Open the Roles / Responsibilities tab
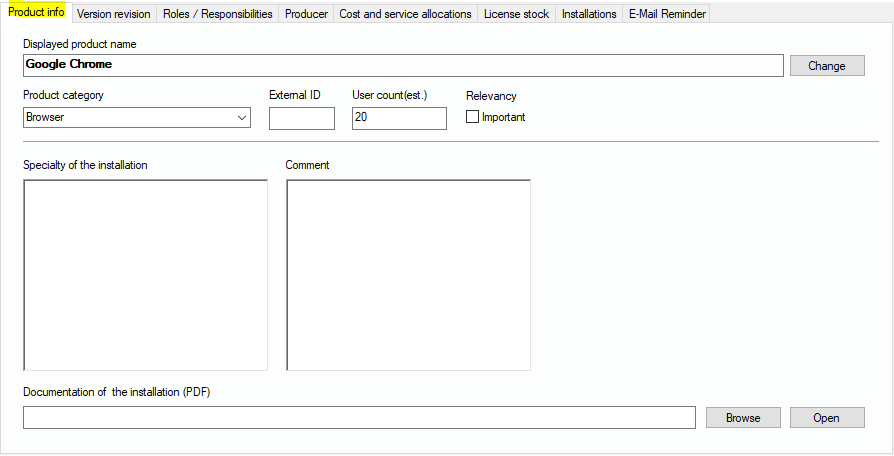Viewport: 894px width, 456px height. 217,14
